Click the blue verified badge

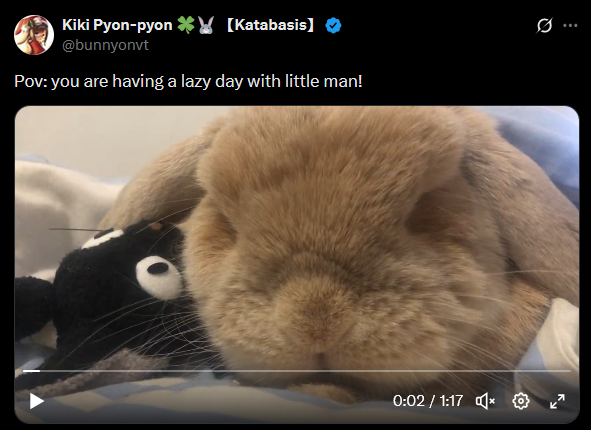333,26
